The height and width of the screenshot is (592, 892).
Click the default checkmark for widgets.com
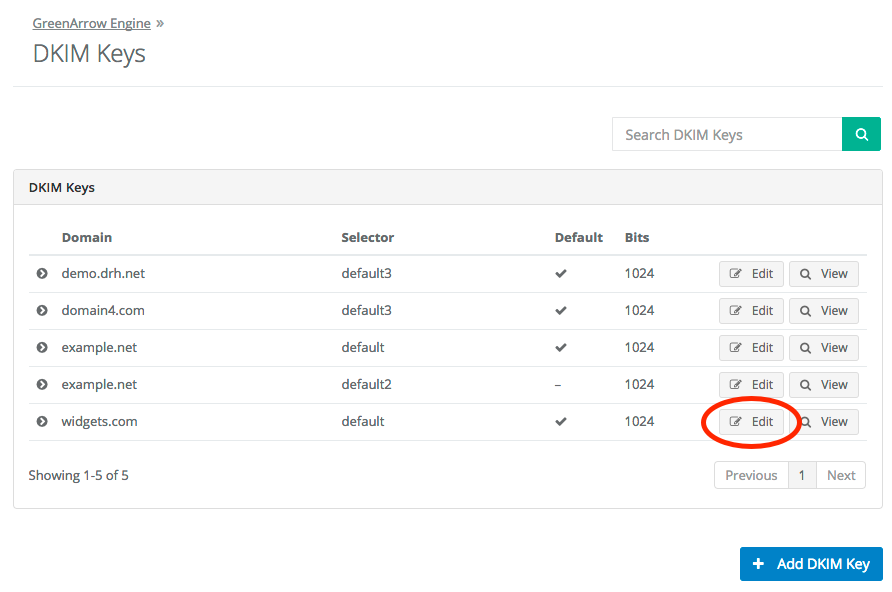[561, 422]
